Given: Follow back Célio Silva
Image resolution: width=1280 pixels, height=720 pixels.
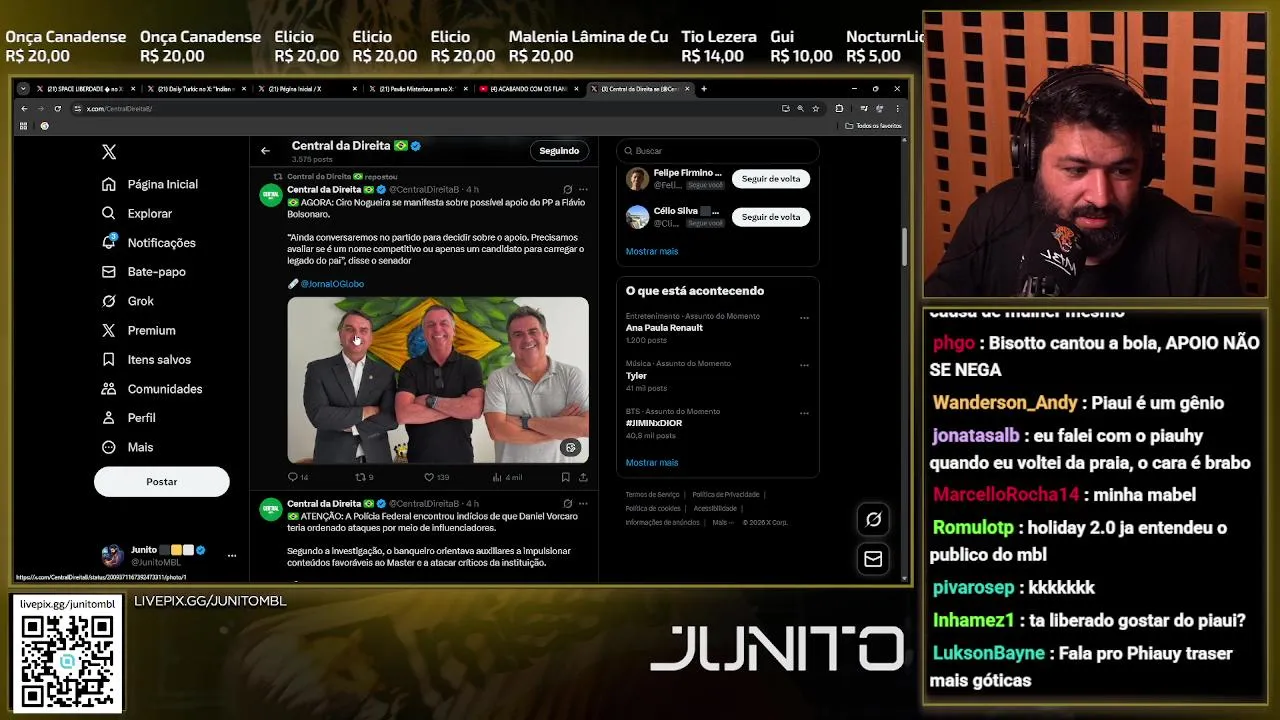Looking at the screenshot, I should 770,216.
